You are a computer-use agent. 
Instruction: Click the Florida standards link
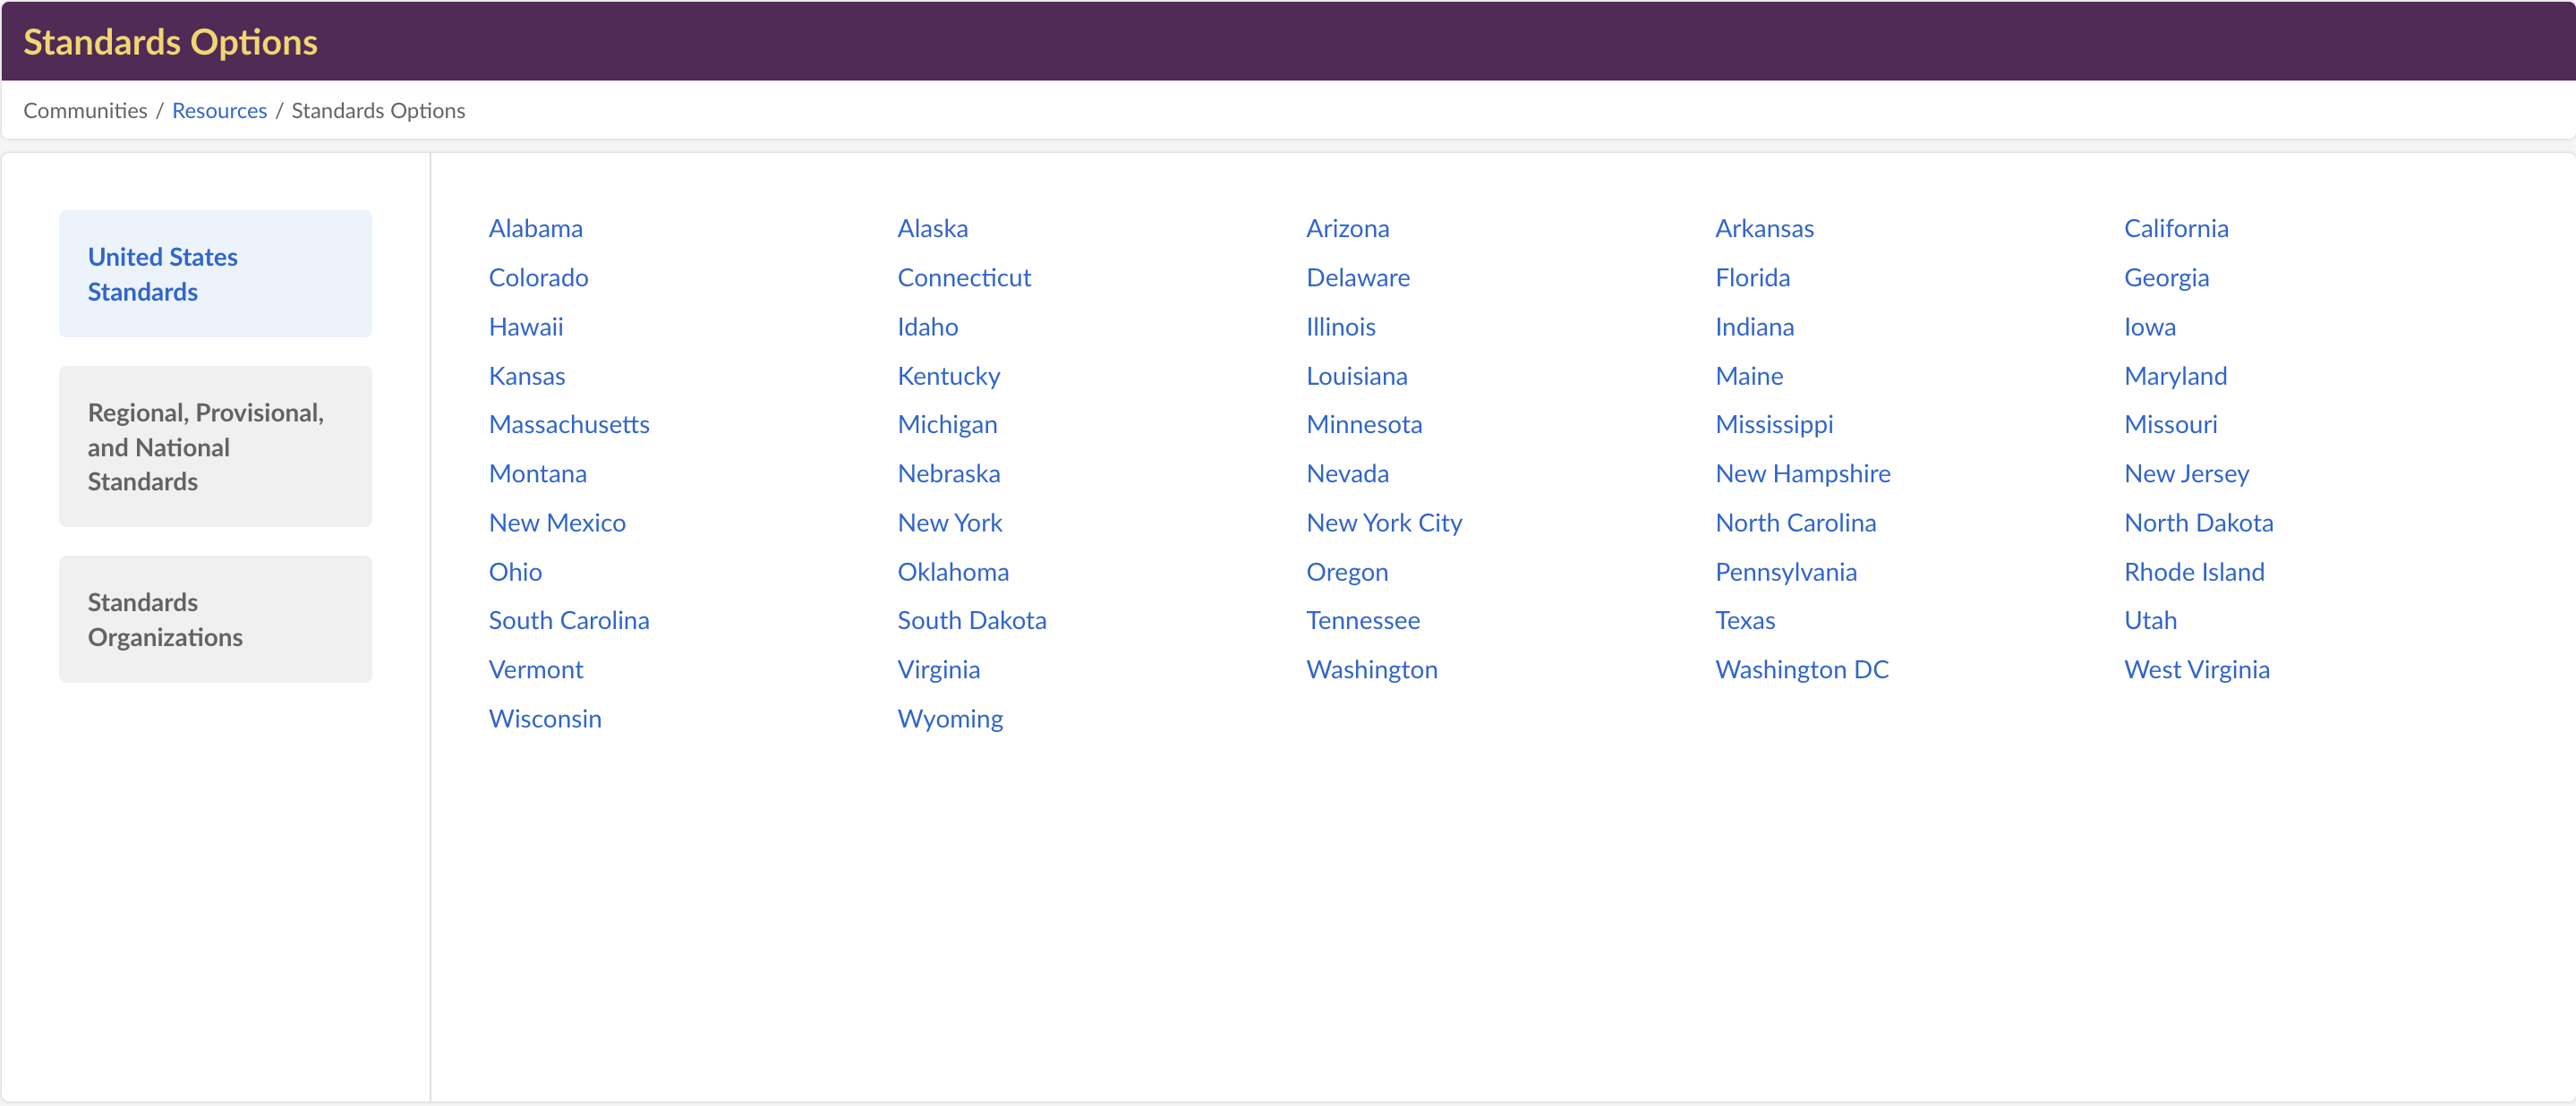tap(1751, 277)
